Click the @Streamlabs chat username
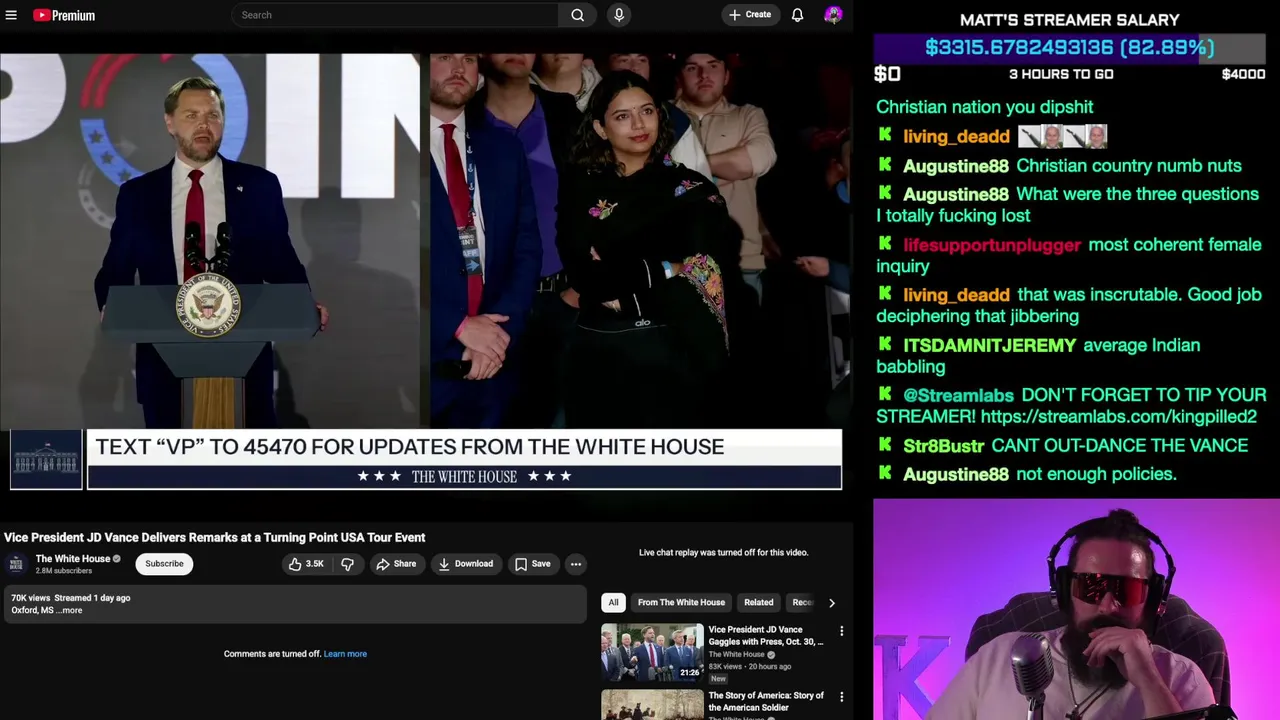Viewport: 1280px width, 720px height. click(958, 396)
